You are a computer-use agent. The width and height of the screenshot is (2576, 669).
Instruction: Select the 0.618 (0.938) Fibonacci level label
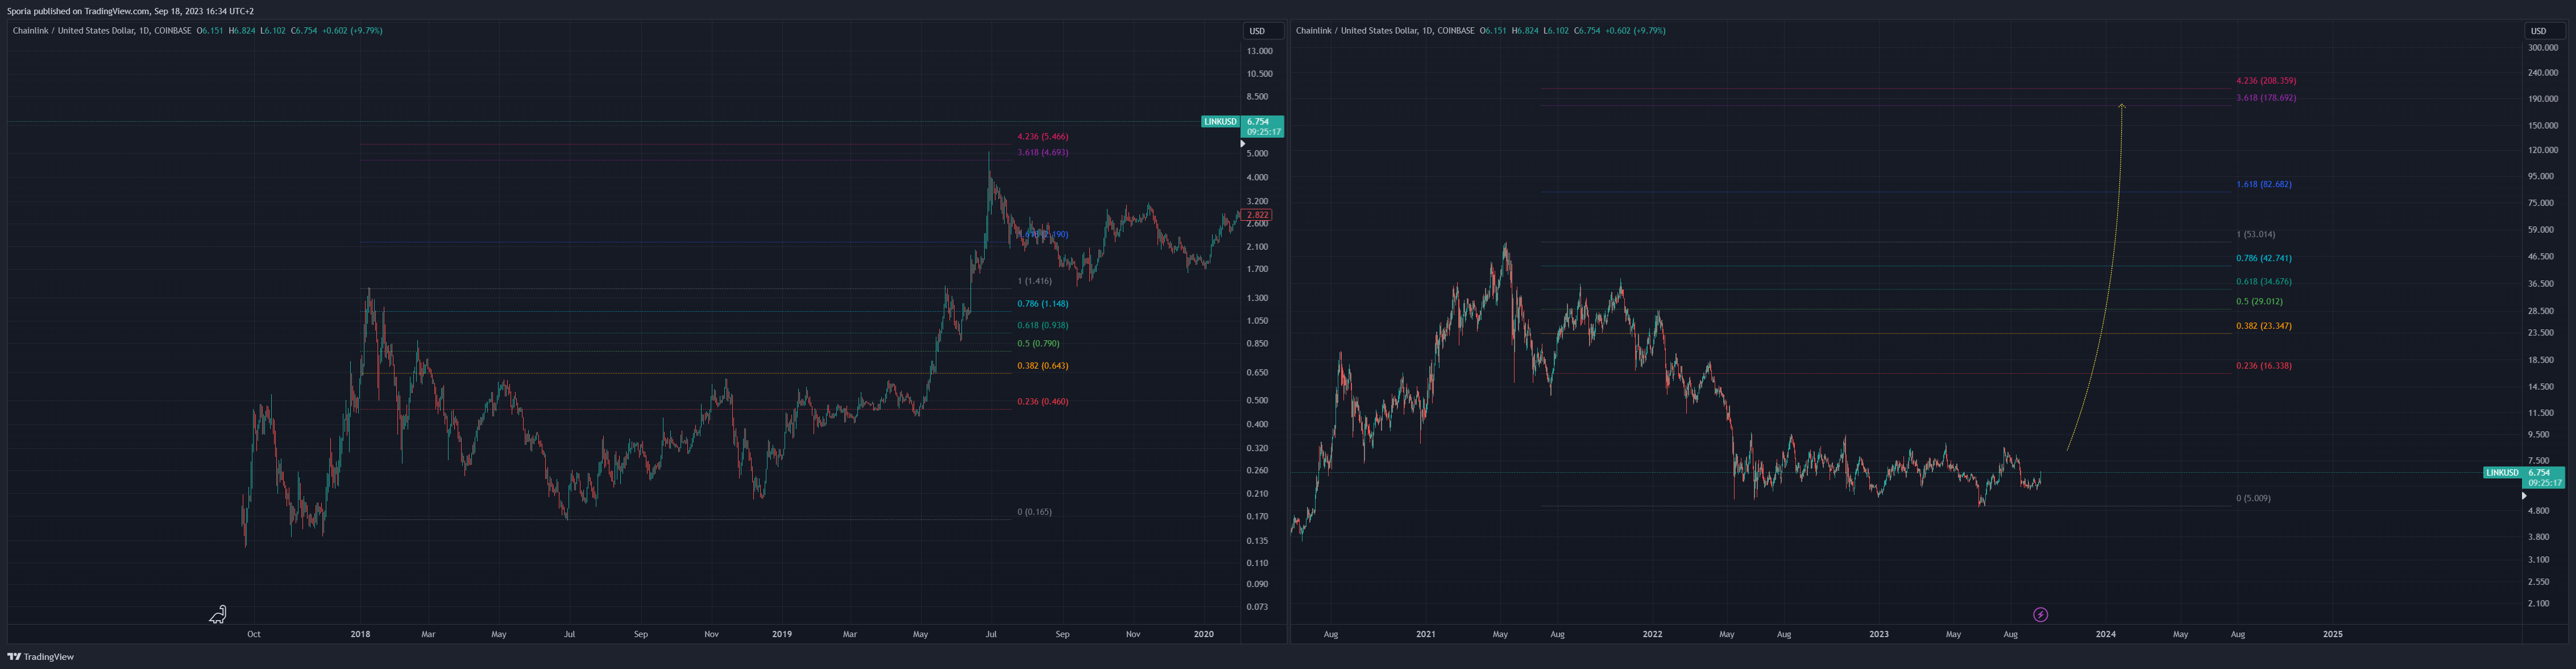(x=1042, y=325)
